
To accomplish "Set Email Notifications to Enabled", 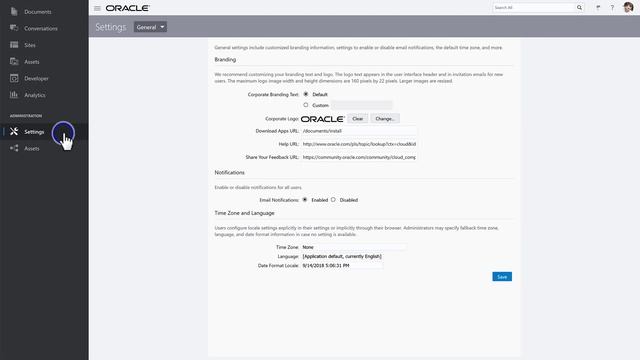I will [305, 200].
